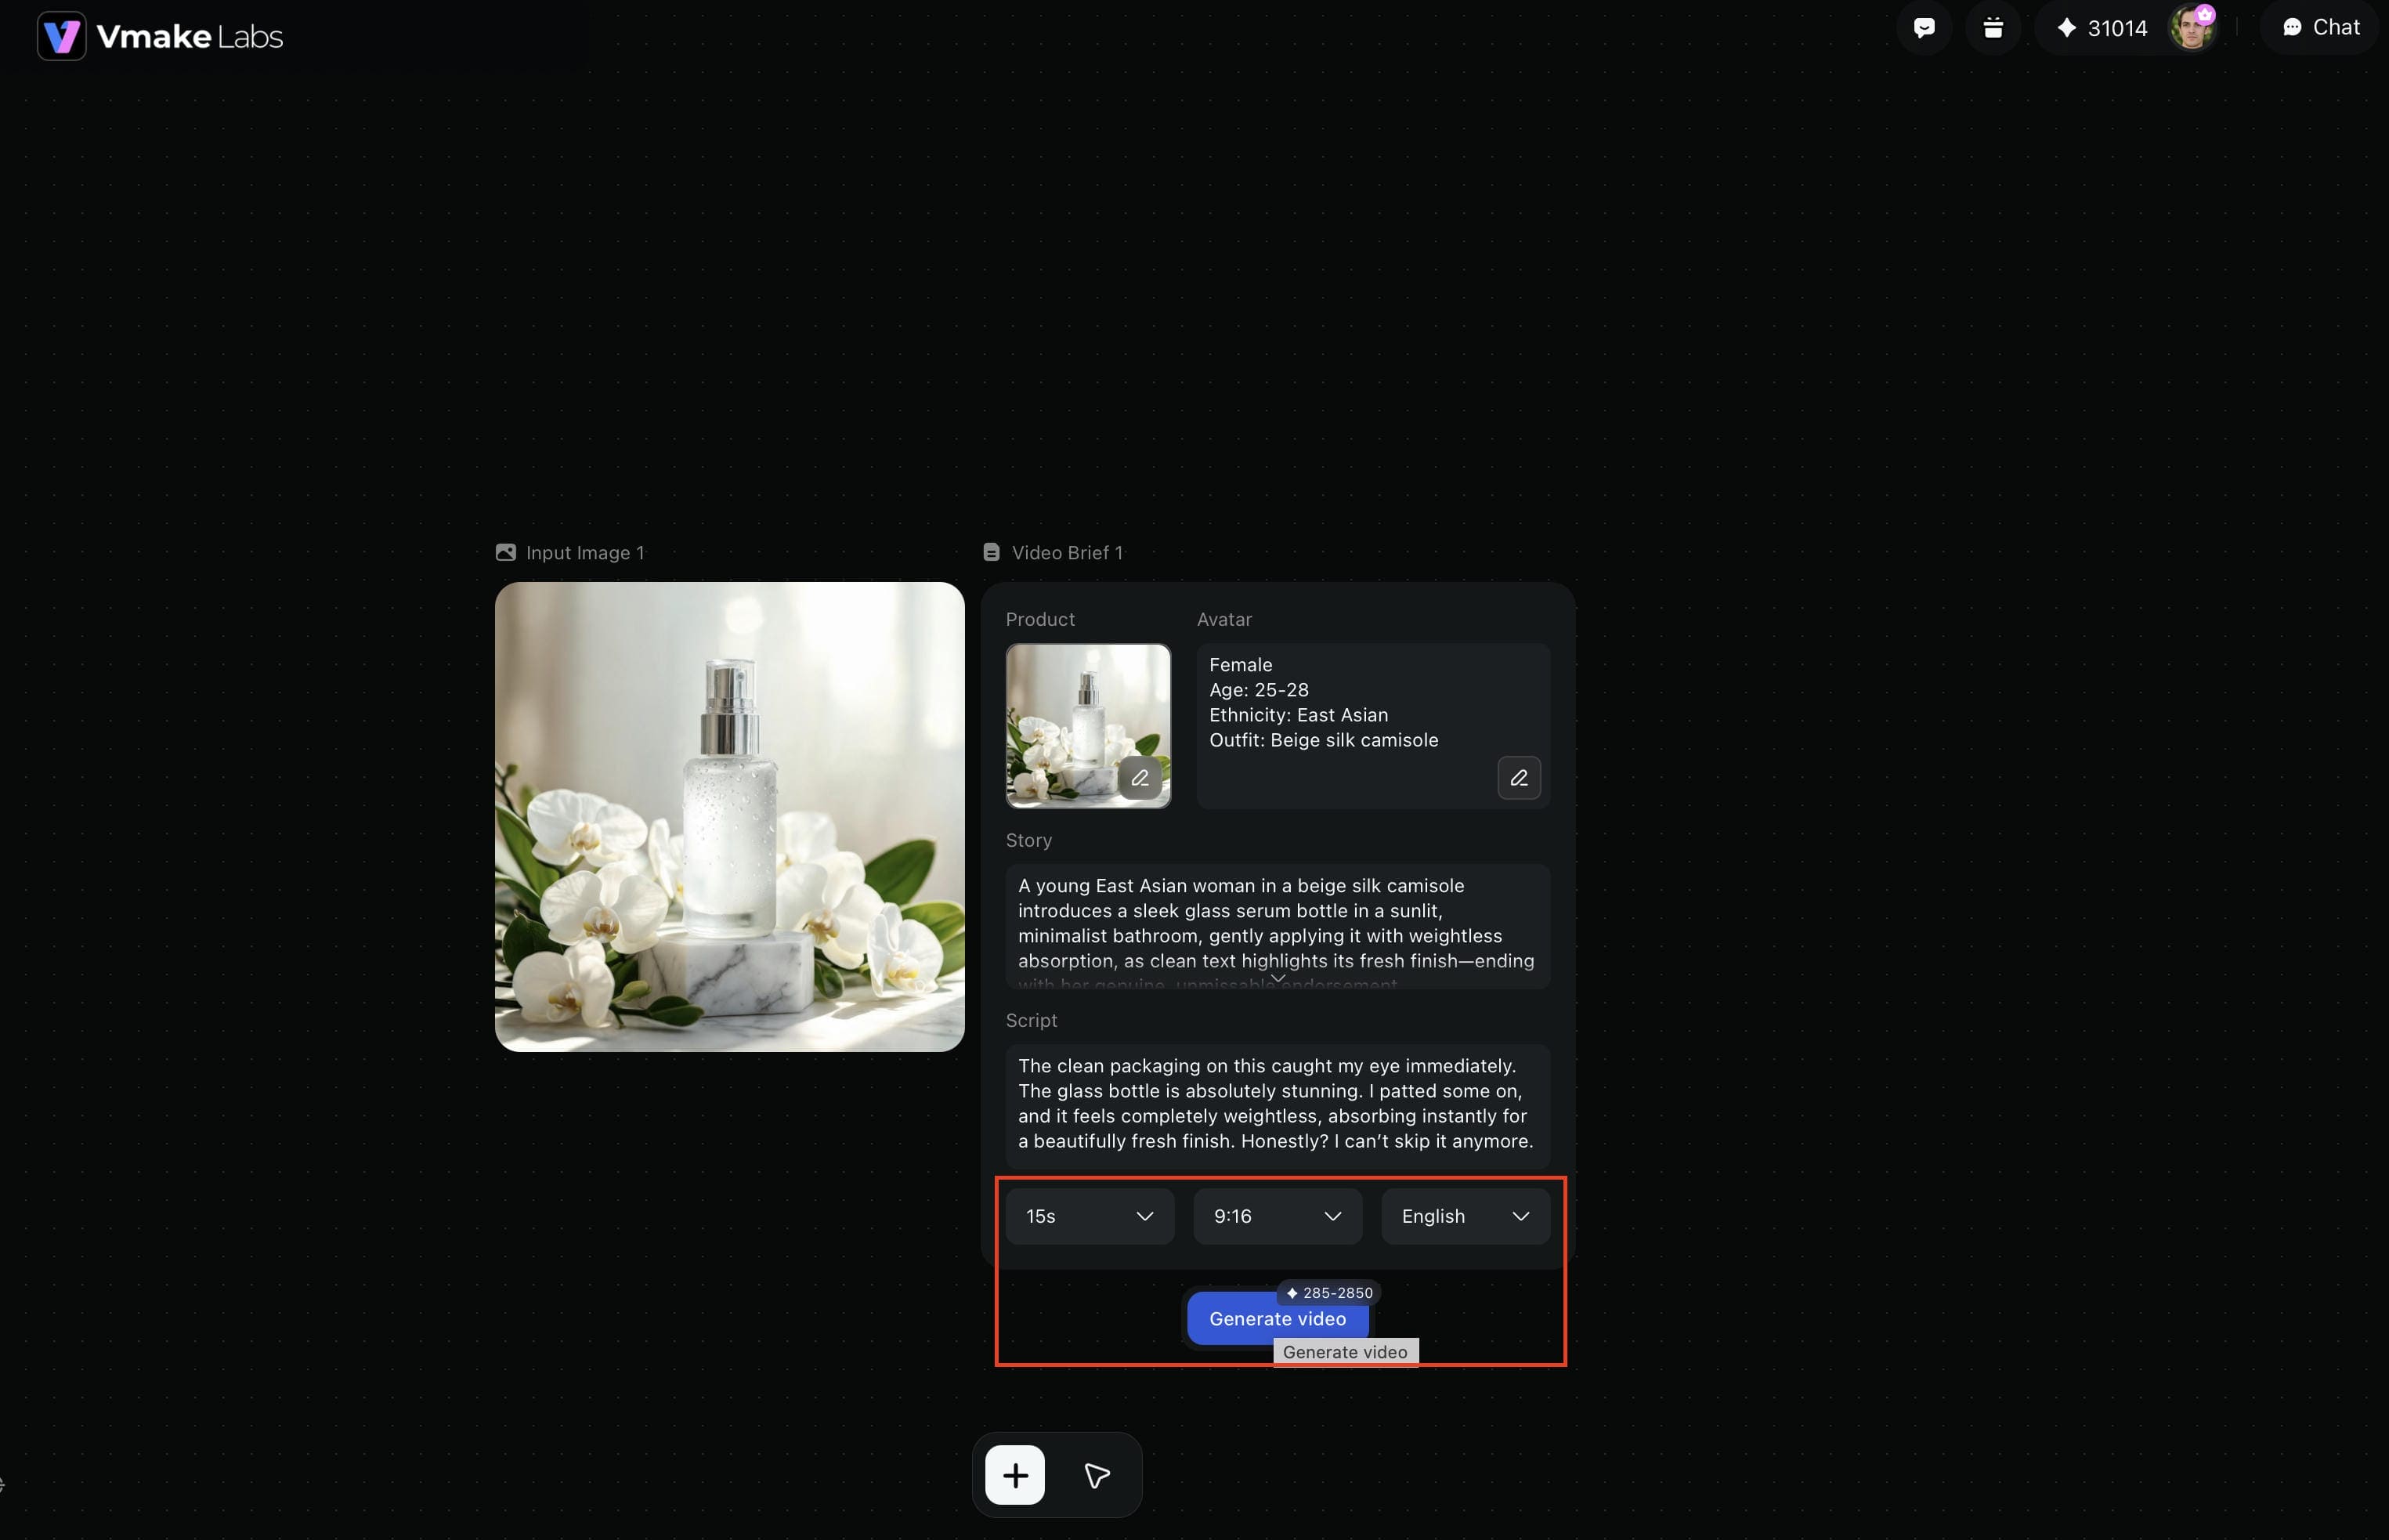2389x1540 pixels.
Task: Open the 9:16 aspect ratio dropdown
Action: click(x=1278, y=1216)
